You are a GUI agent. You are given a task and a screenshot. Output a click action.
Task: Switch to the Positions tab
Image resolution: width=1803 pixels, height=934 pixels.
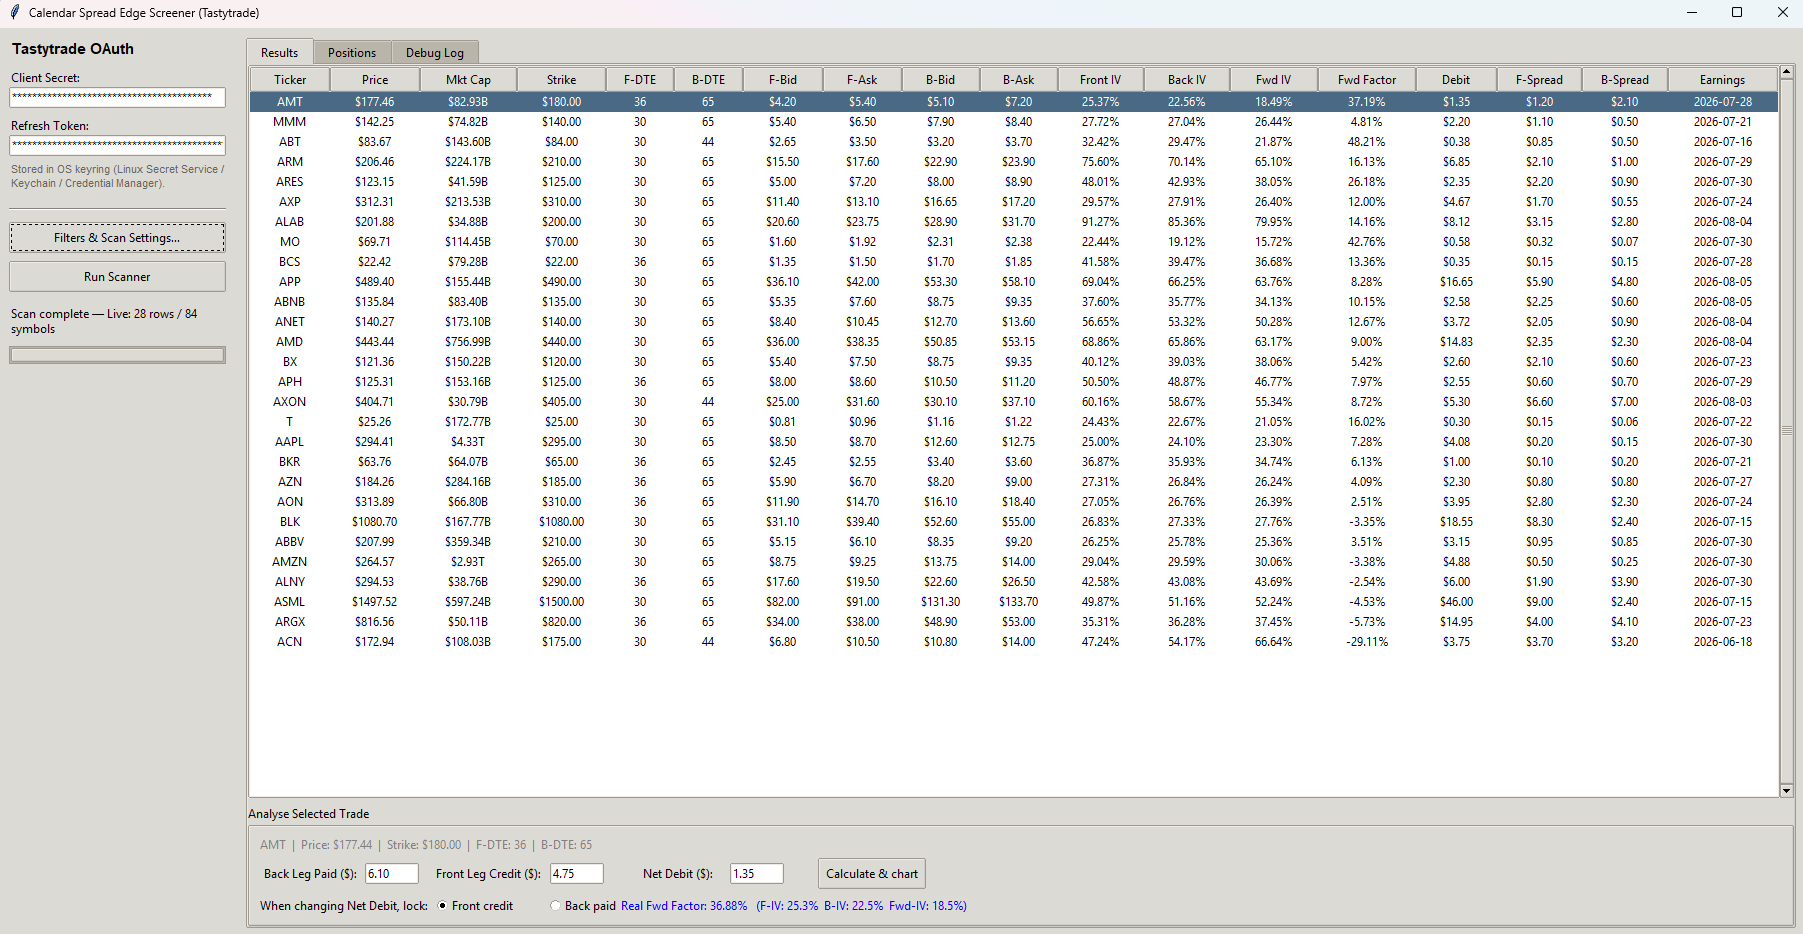[x=352, y=52]
